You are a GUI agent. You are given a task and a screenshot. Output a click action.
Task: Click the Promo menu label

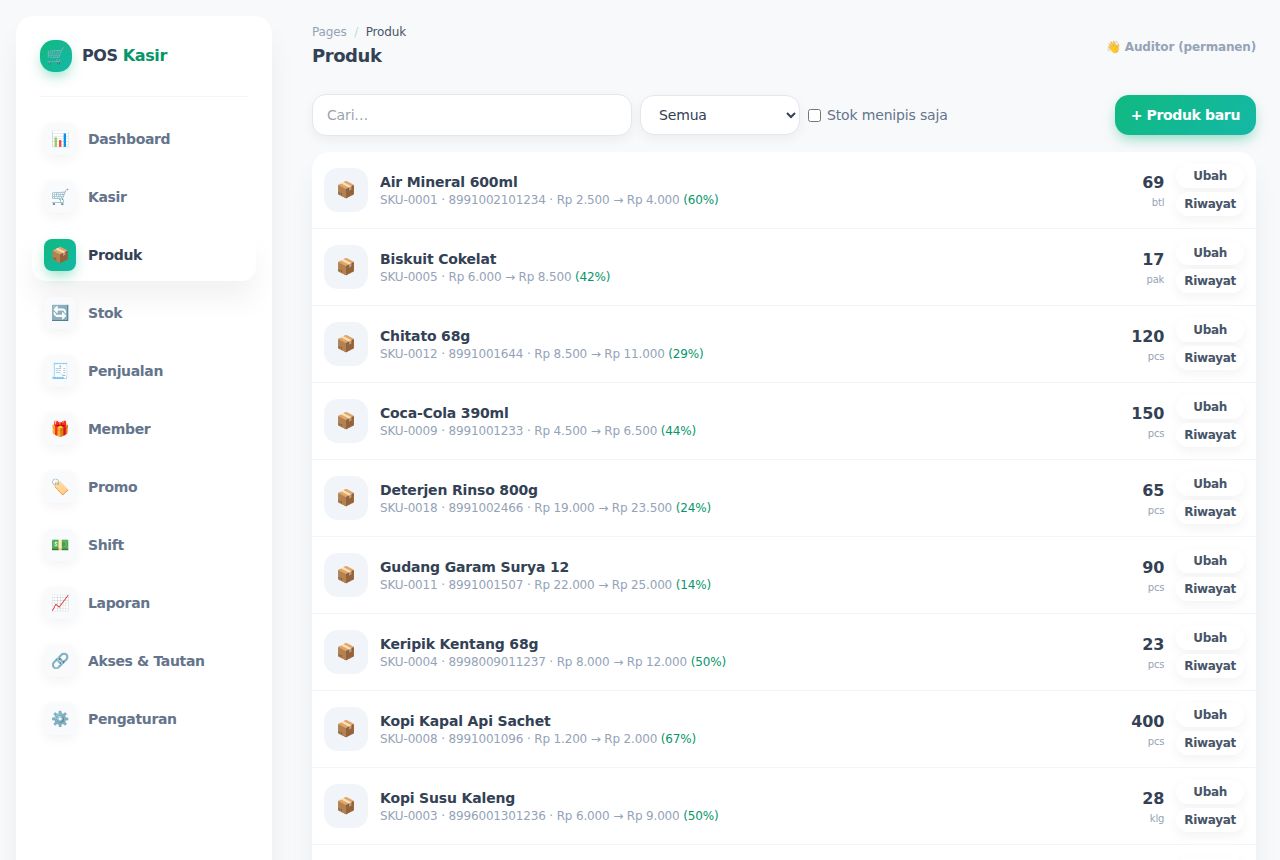coord(113,487)
